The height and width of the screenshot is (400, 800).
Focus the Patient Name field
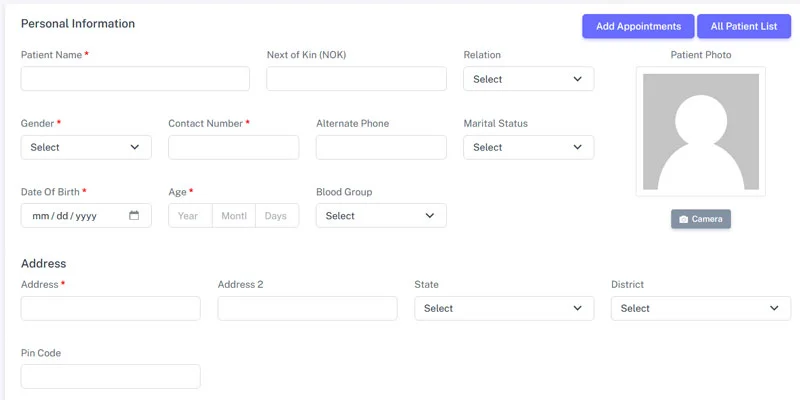(x=135, y=79)
